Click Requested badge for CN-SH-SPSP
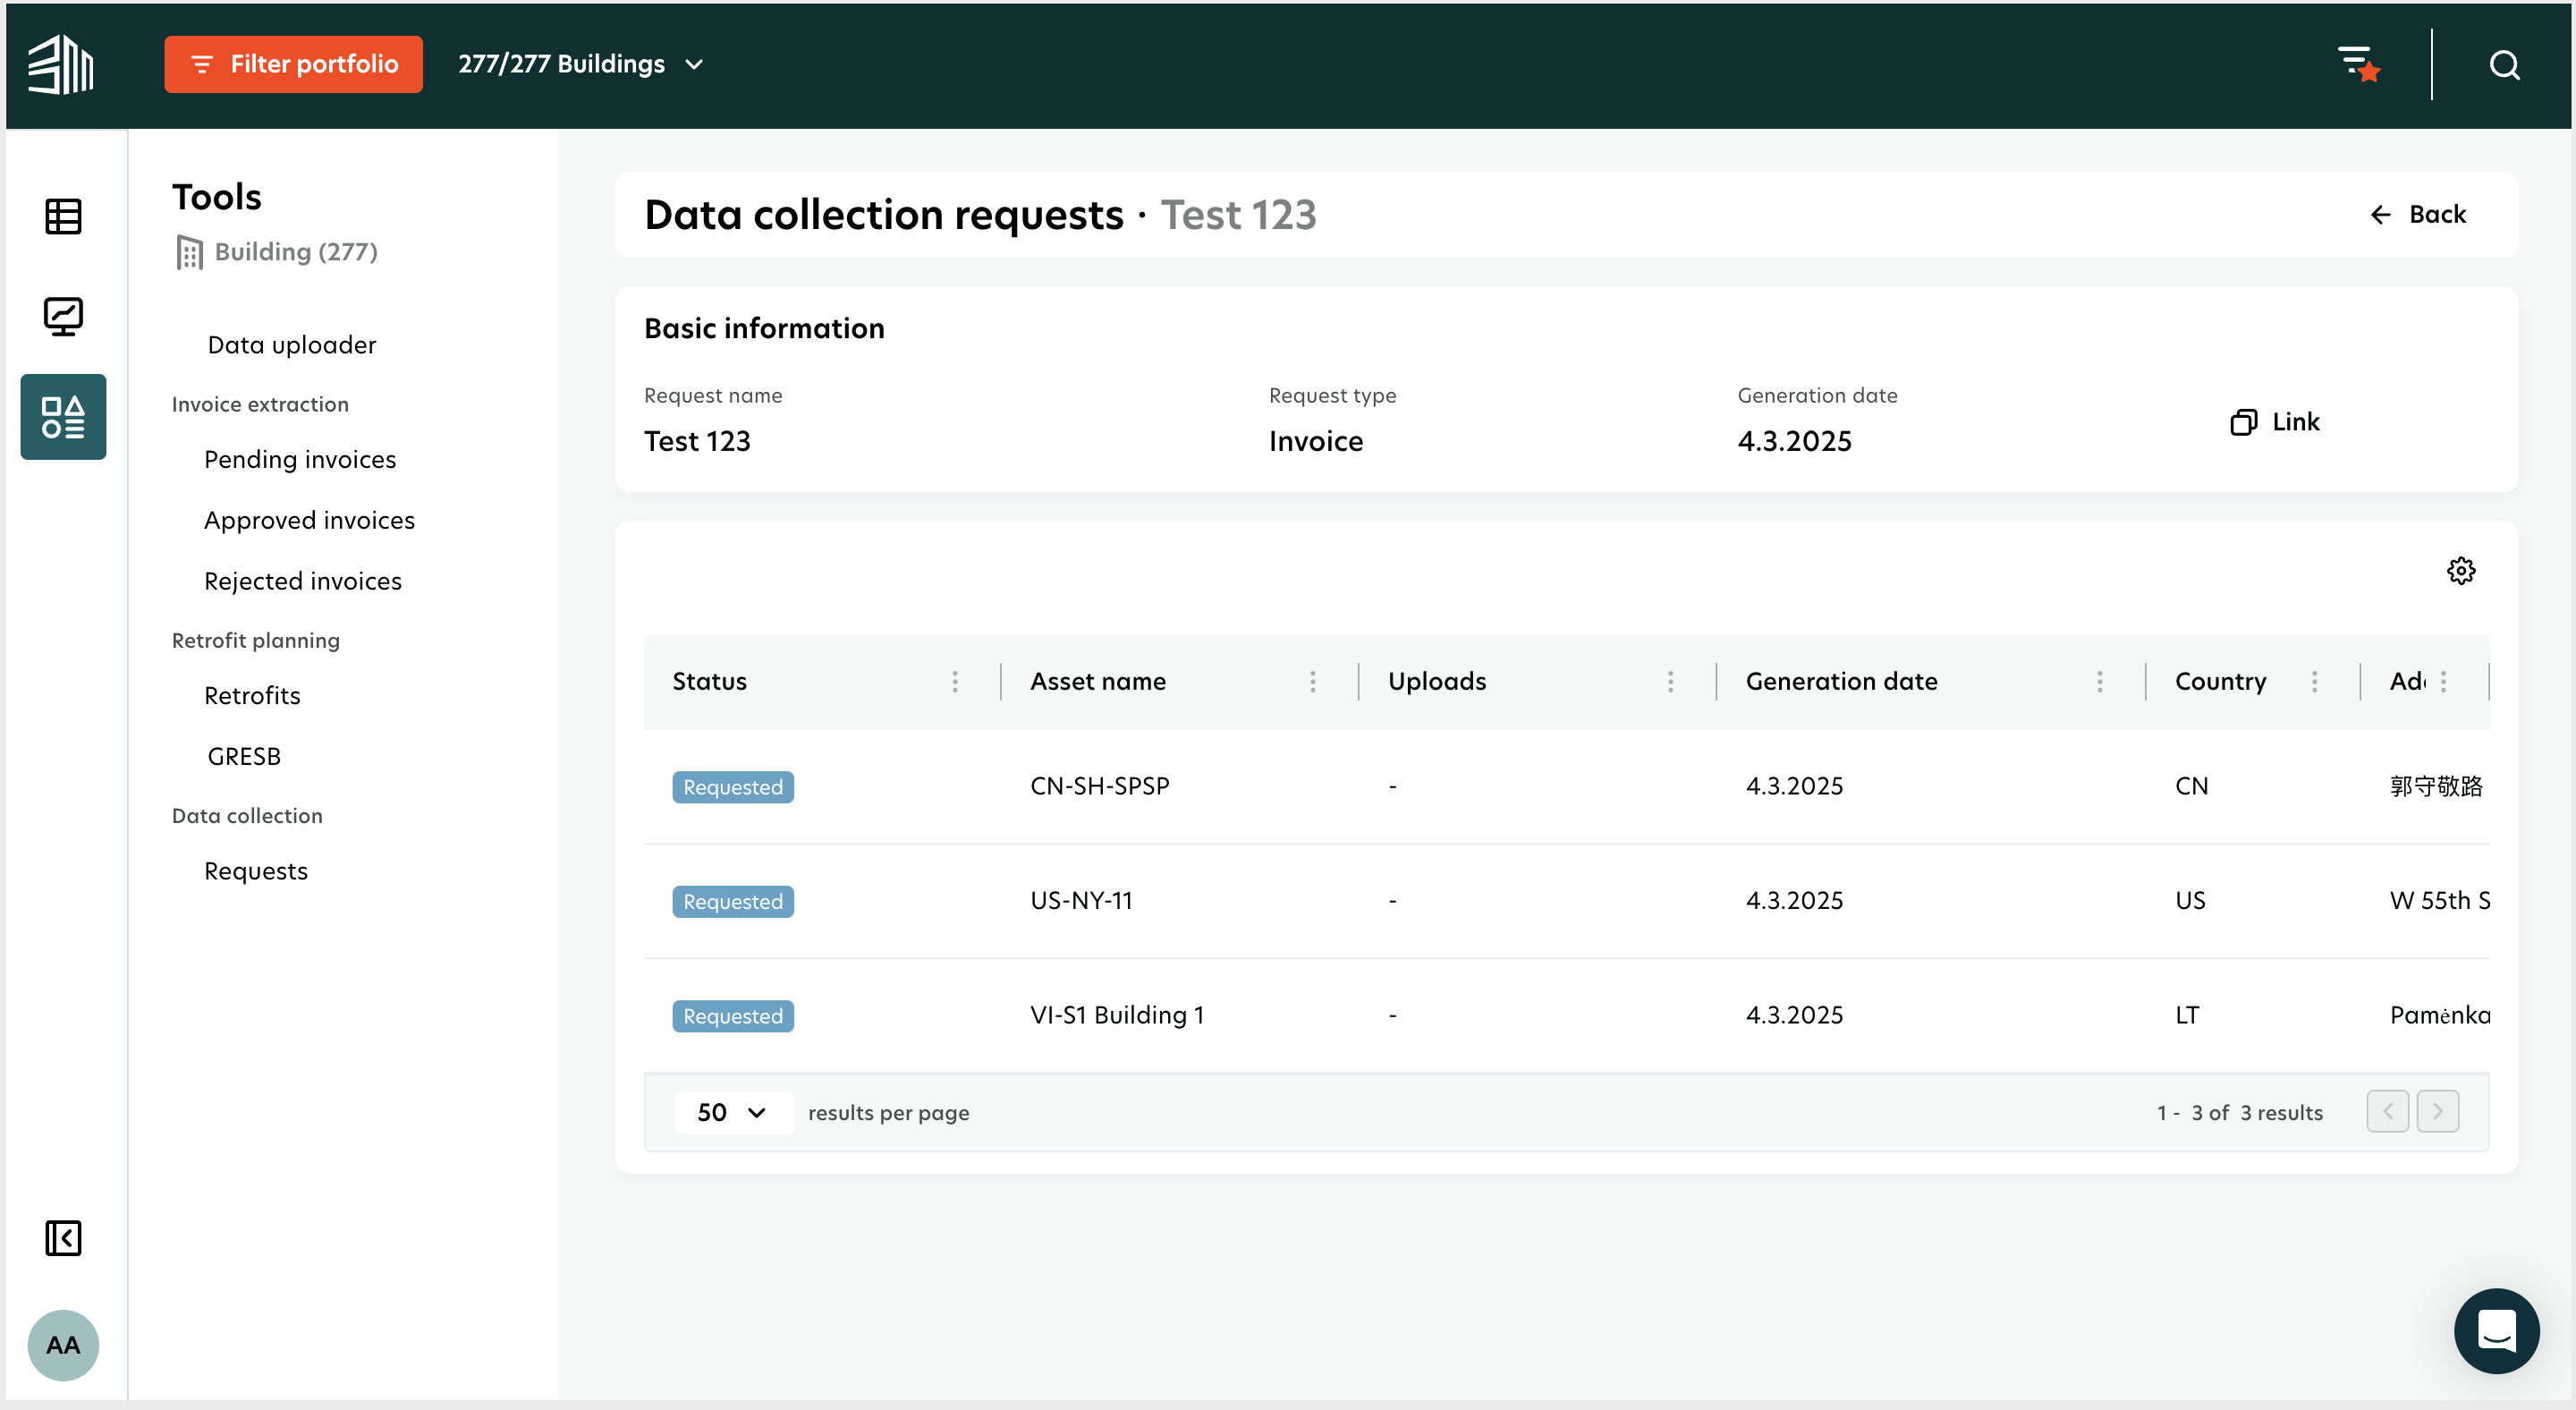The width and height of the screenshot is (2576, 1410). pos(733,787)
